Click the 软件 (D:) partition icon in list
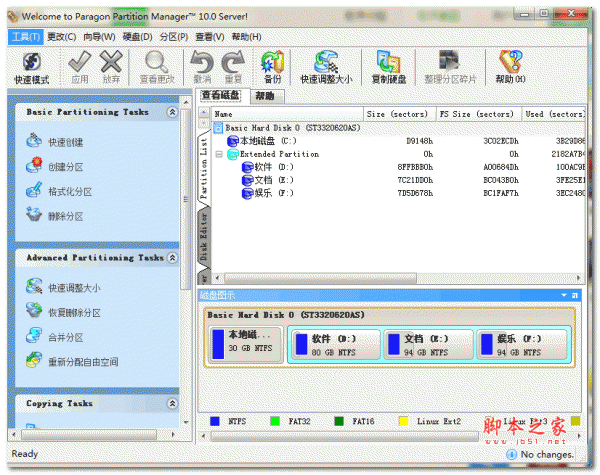Screen dimensions: 600x475 point(248,167)
